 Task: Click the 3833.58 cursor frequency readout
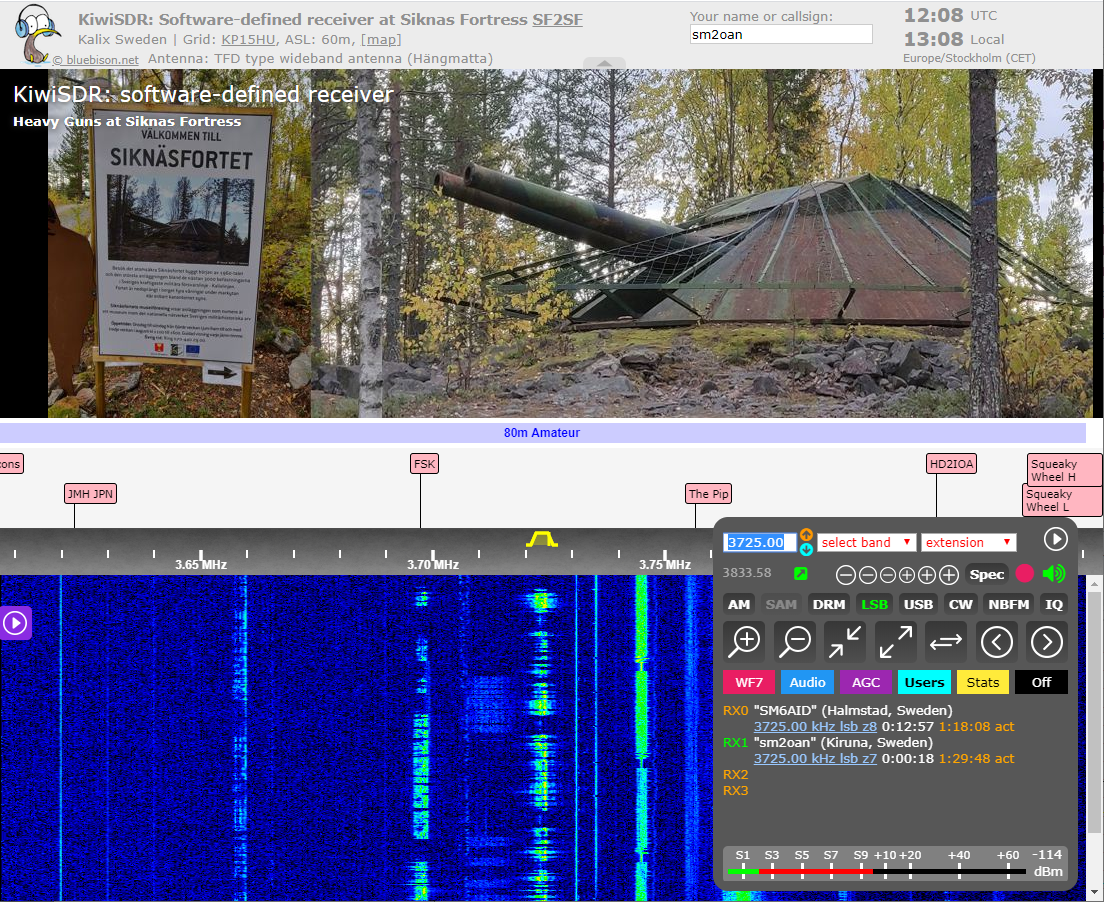tap(747, 573)
